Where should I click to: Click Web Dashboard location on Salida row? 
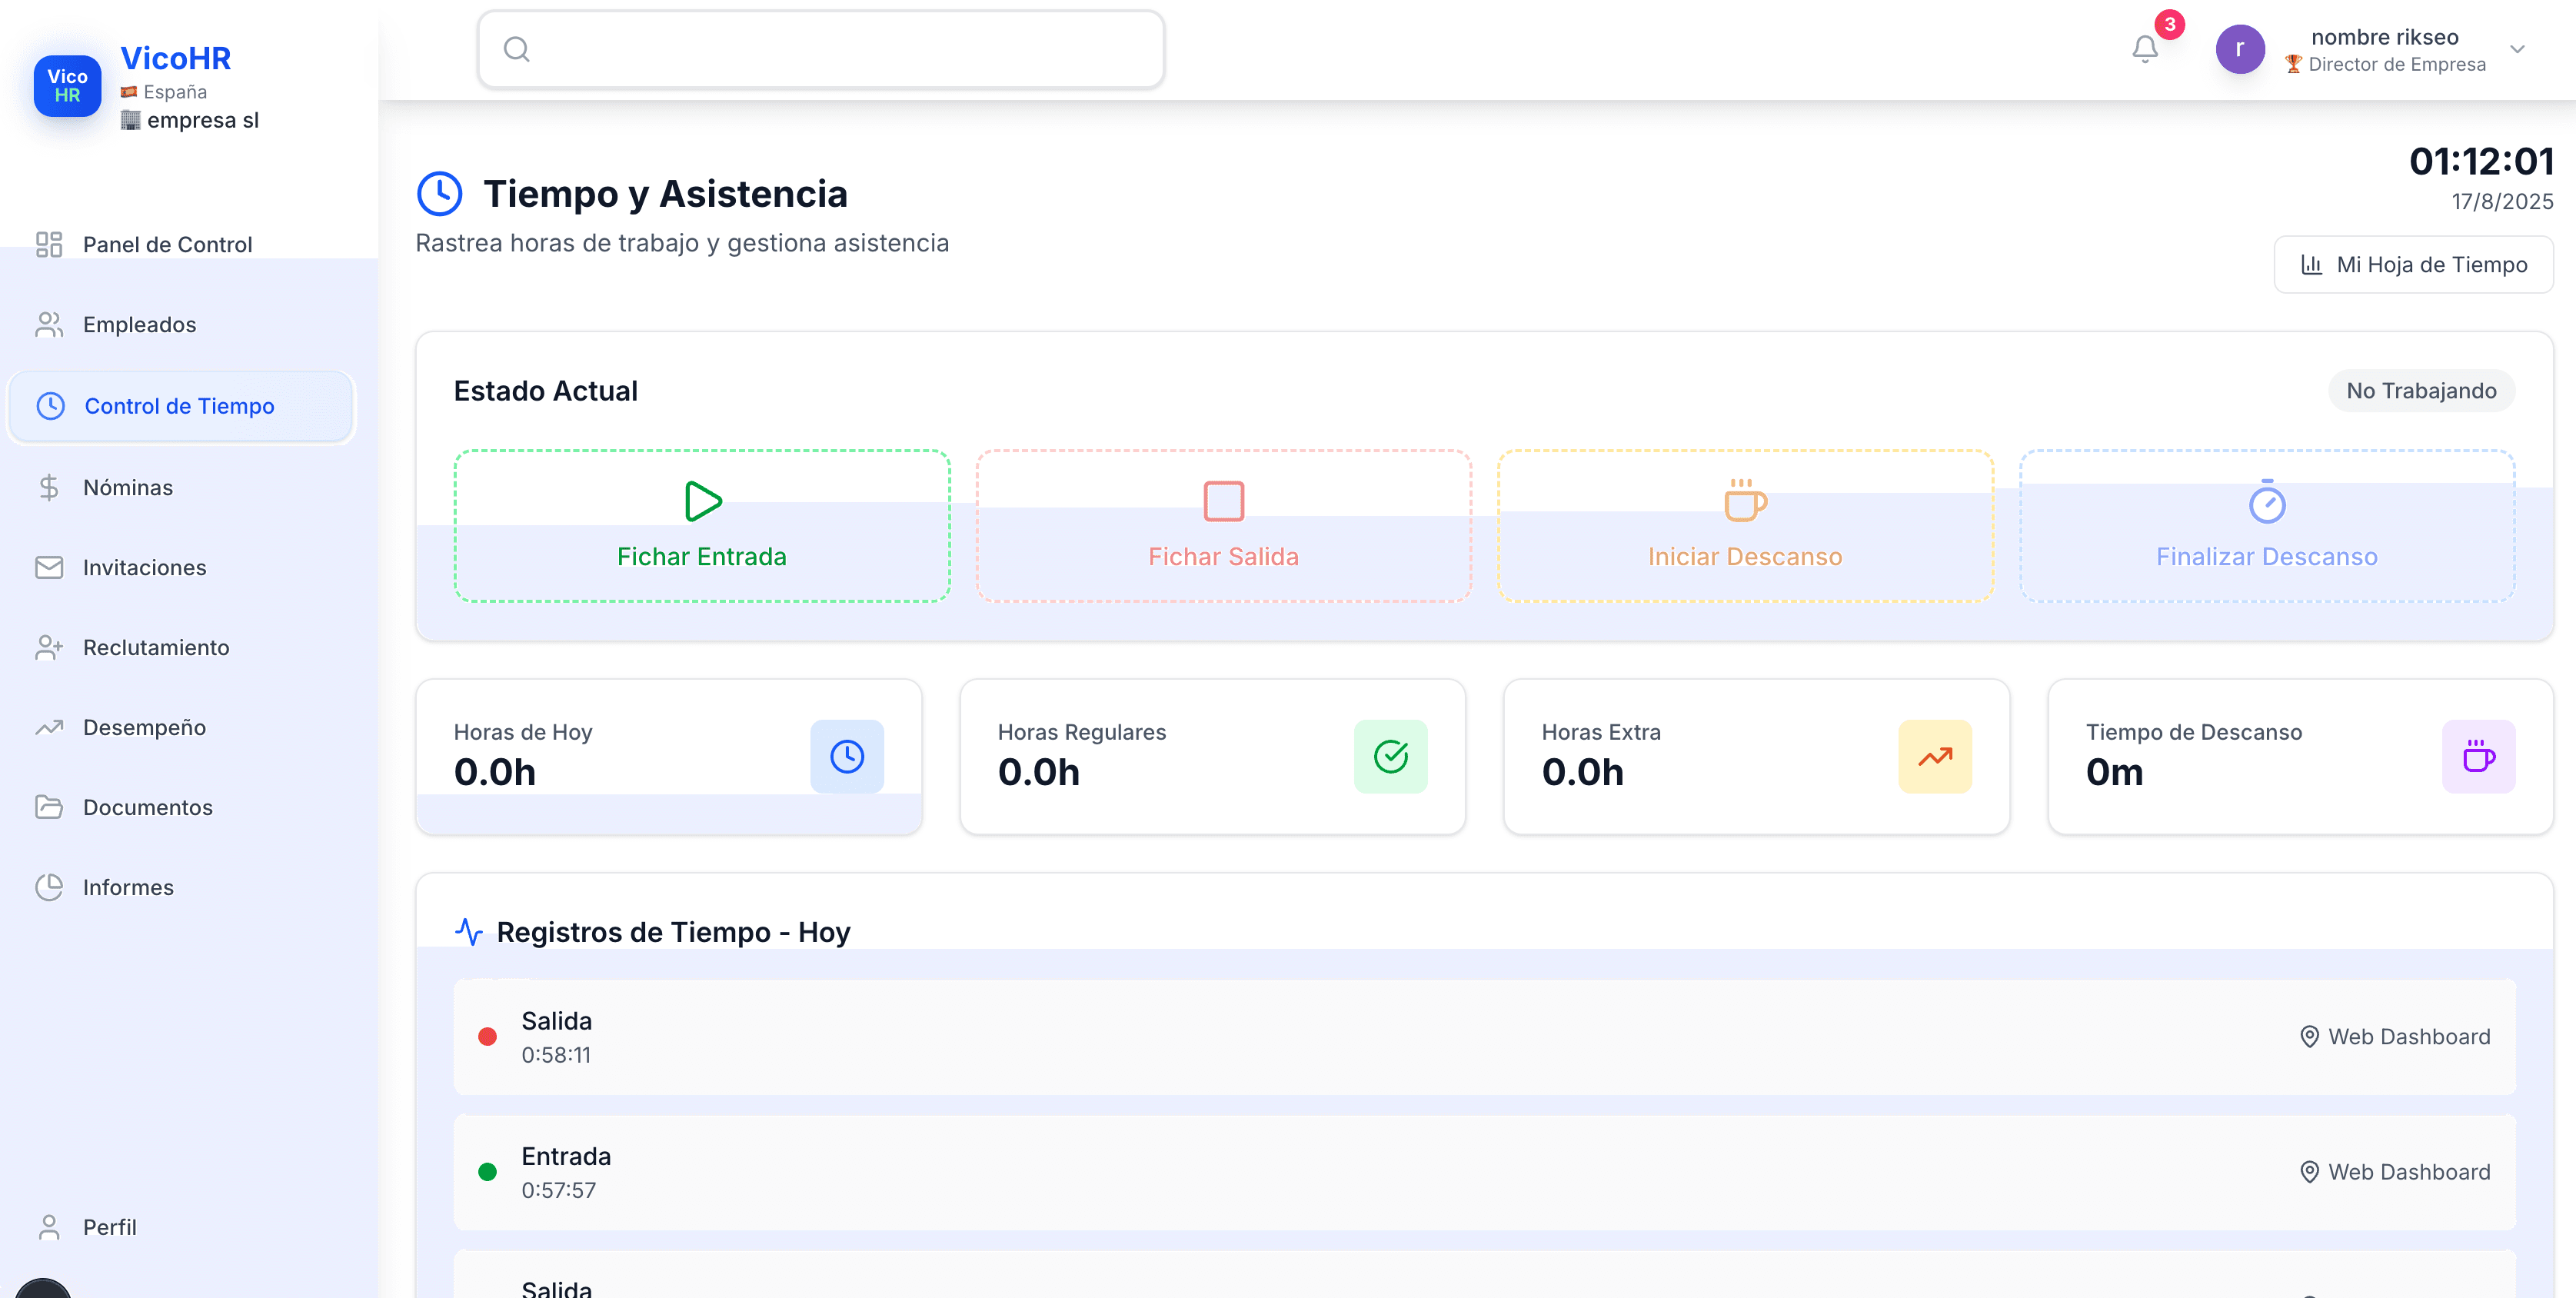coord(2396,1037)
